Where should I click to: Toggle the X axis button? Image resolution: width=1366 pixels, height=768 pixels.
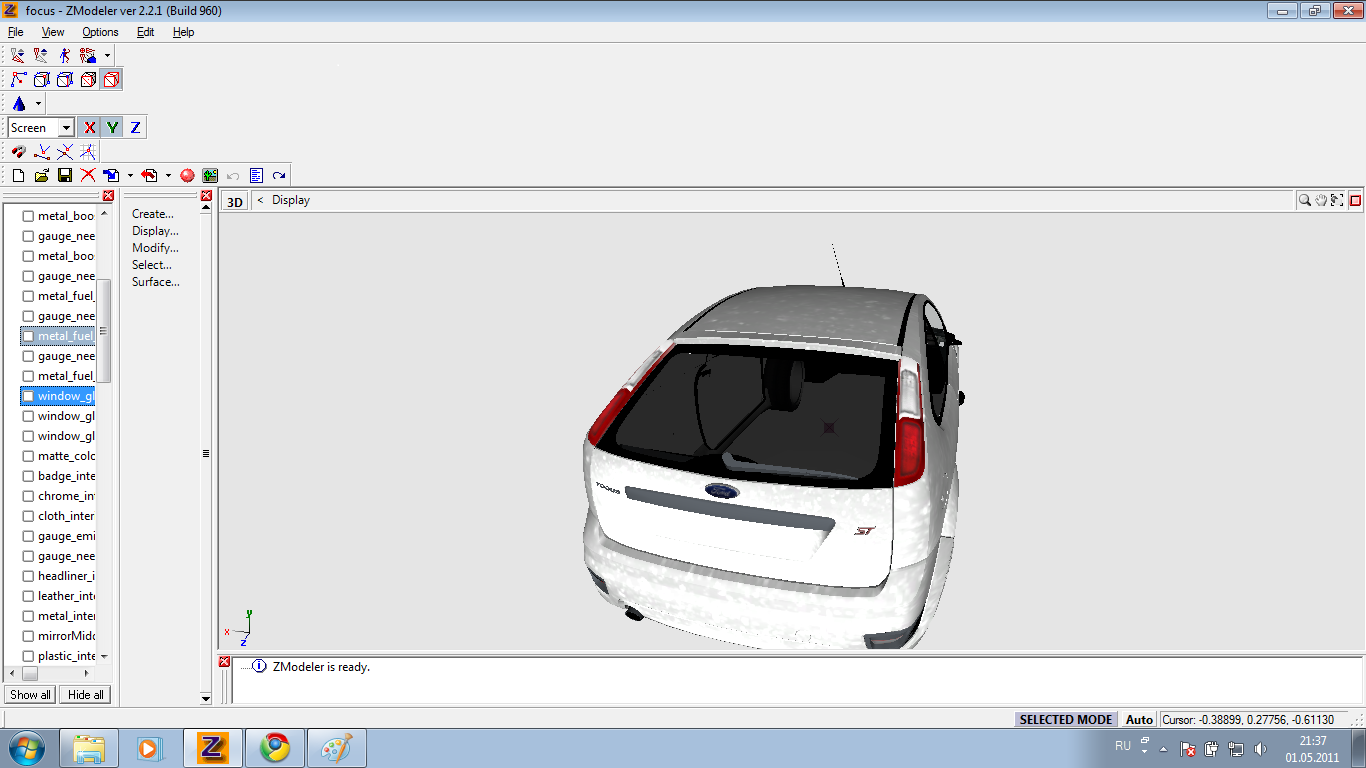coord(89,127)
